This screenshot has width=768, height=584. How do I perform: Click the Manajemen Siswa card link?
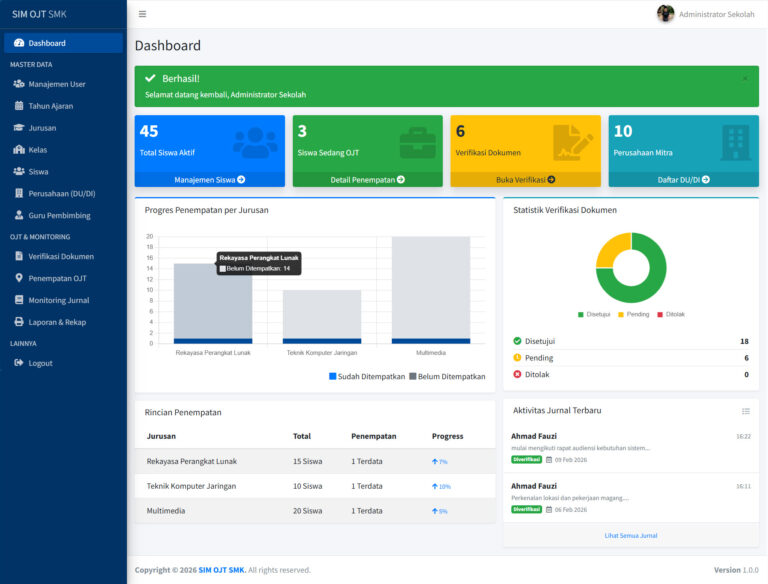[x=209, y=180]
